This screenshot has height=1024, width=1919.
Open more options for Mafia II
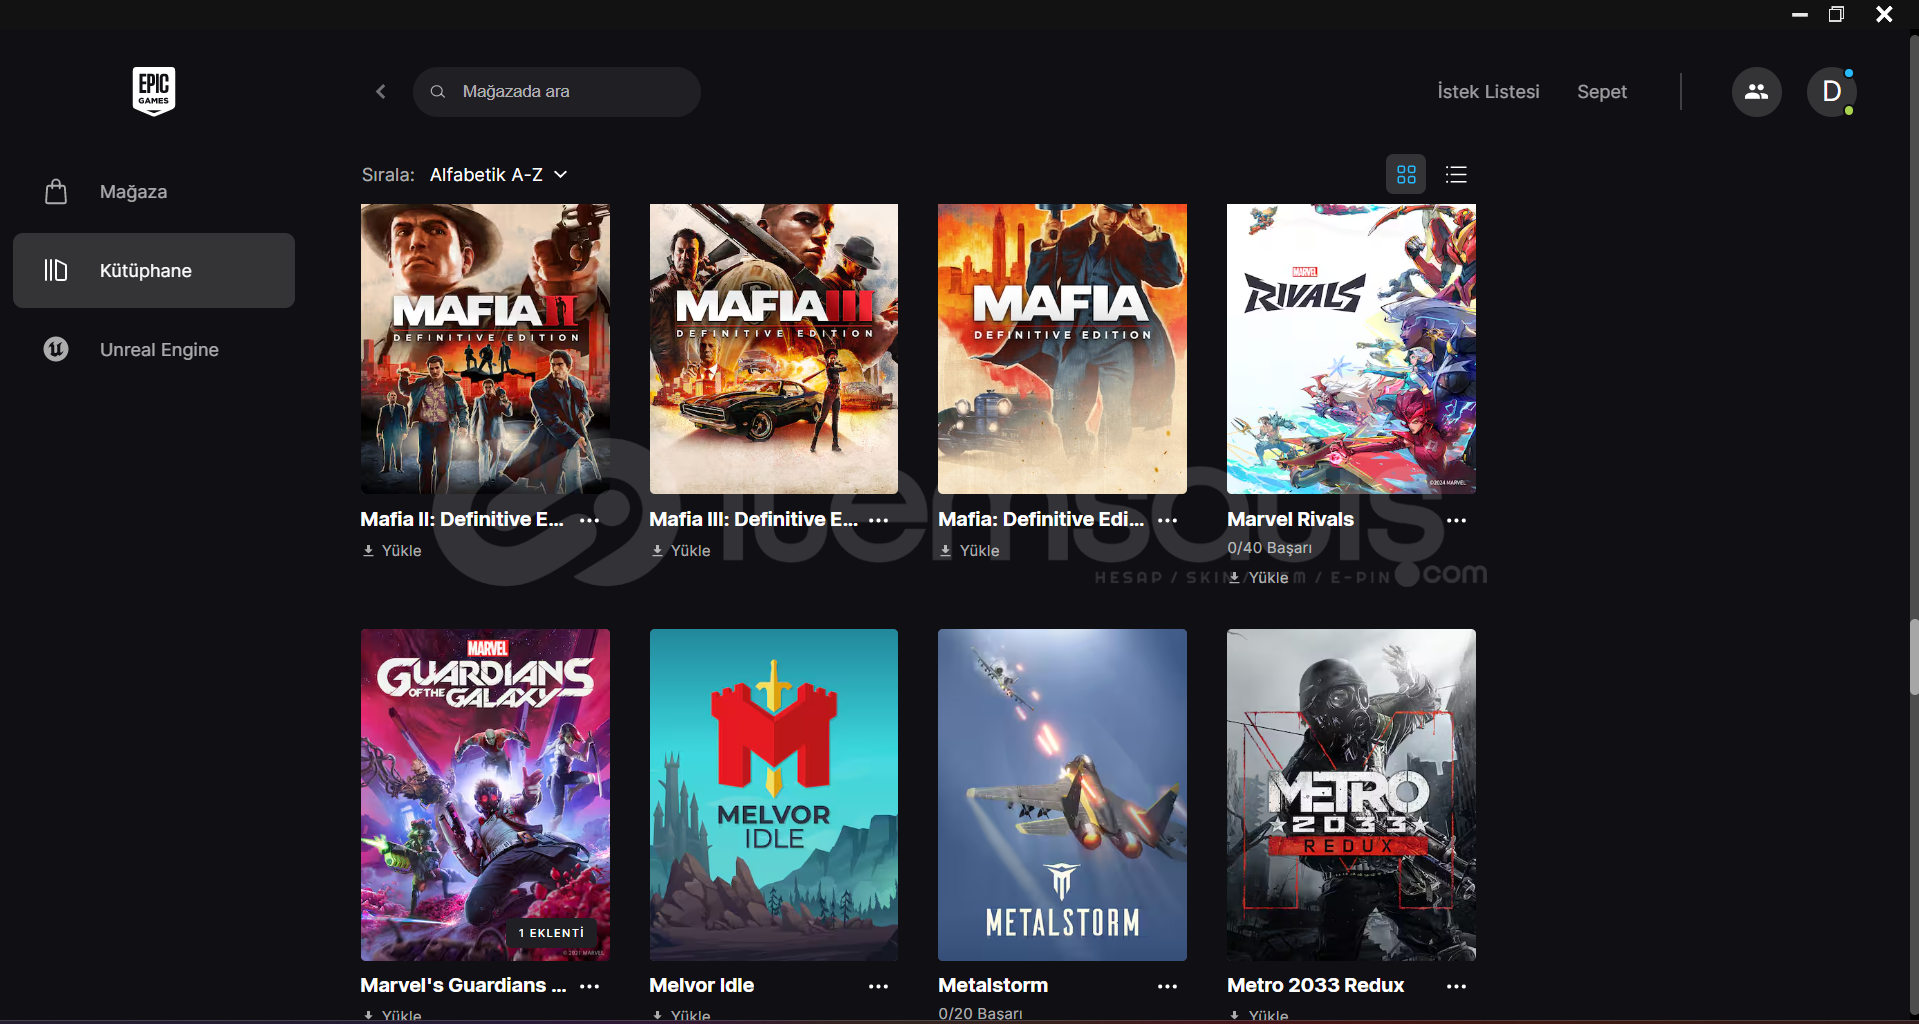pos(590,520)
